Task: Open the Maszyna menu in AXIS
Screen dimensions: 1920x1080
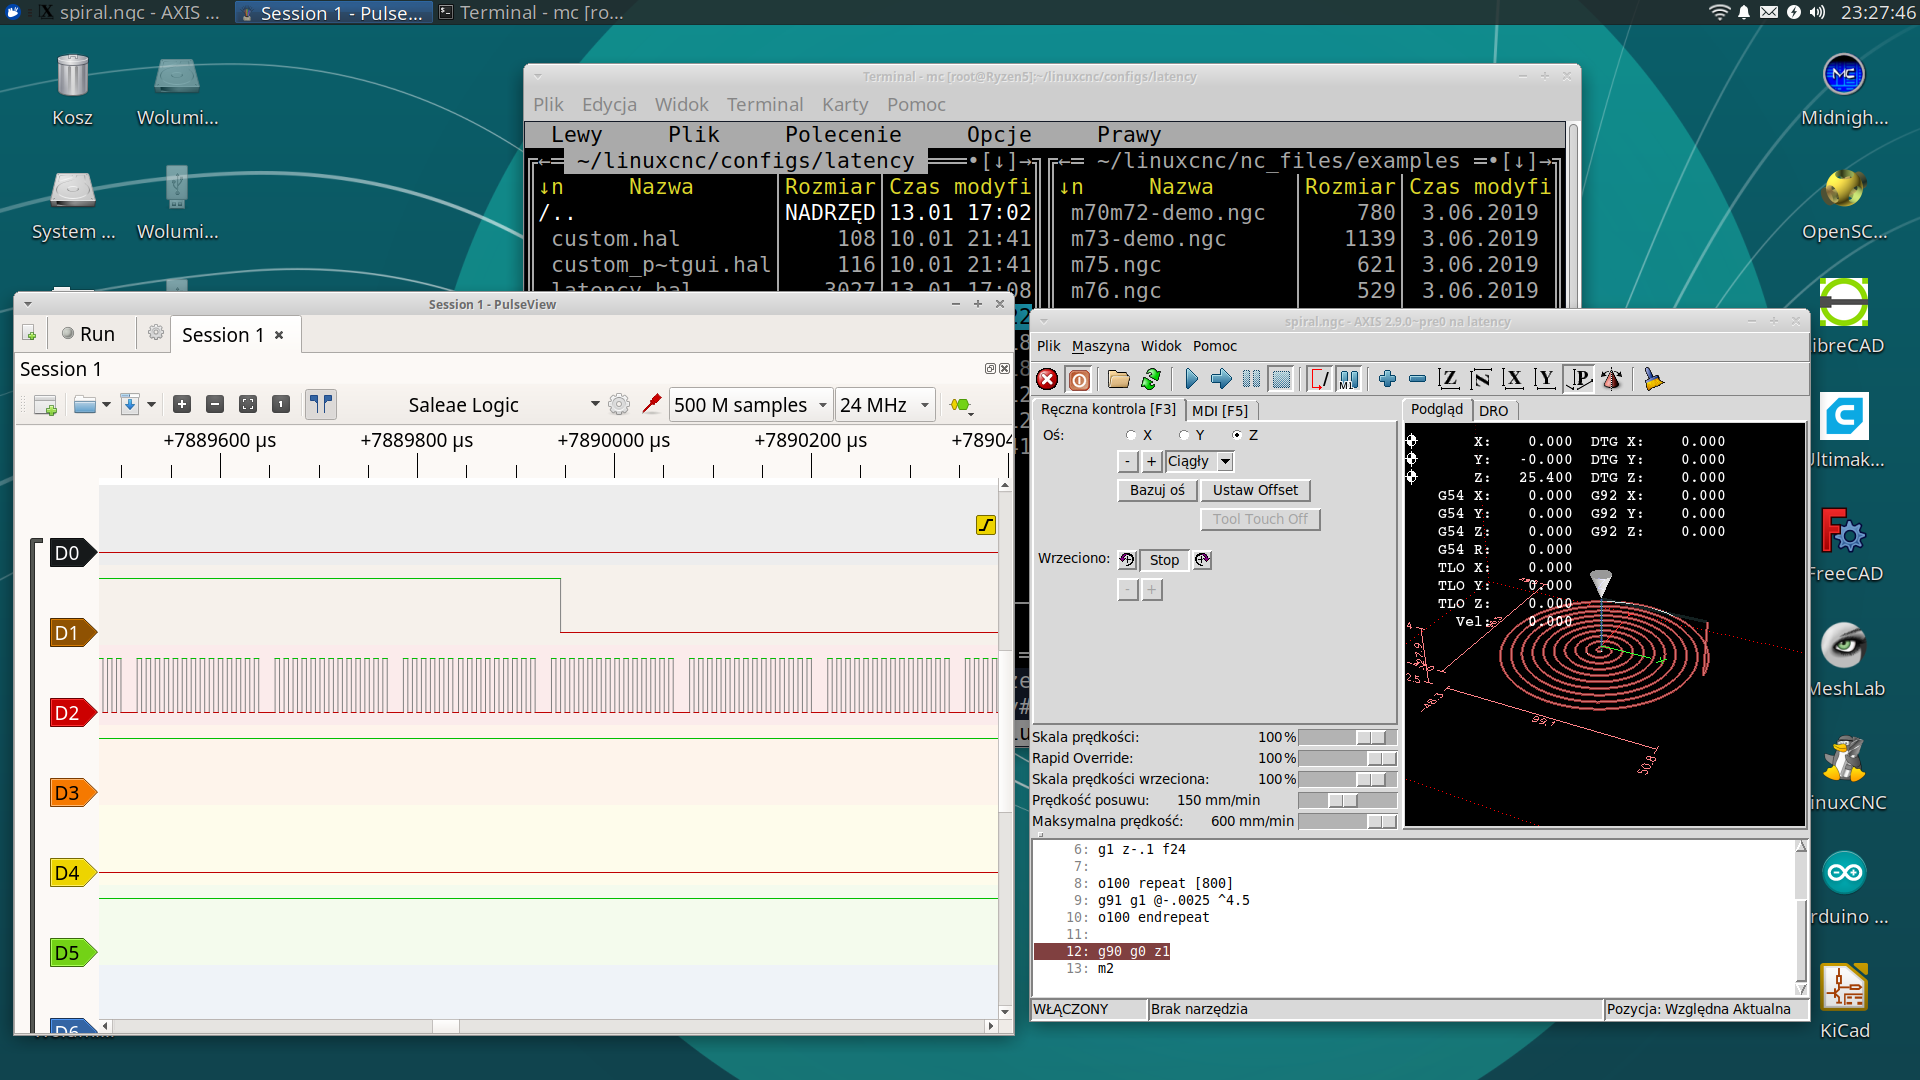Action: 1100,345
